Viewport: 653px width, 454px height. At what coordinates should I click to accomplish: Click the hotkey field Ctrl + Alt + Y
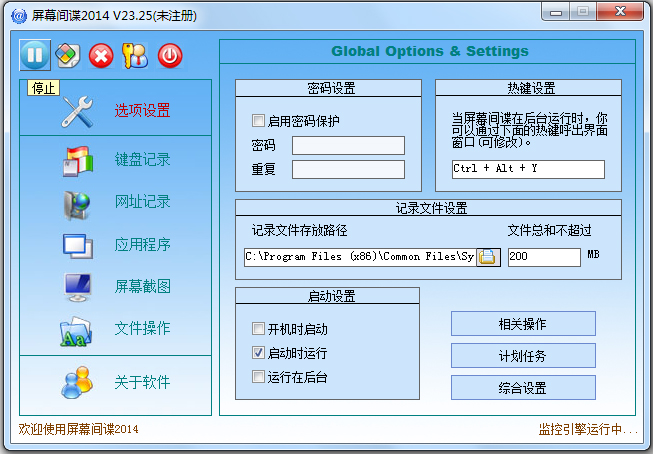[x=527, y=169]
